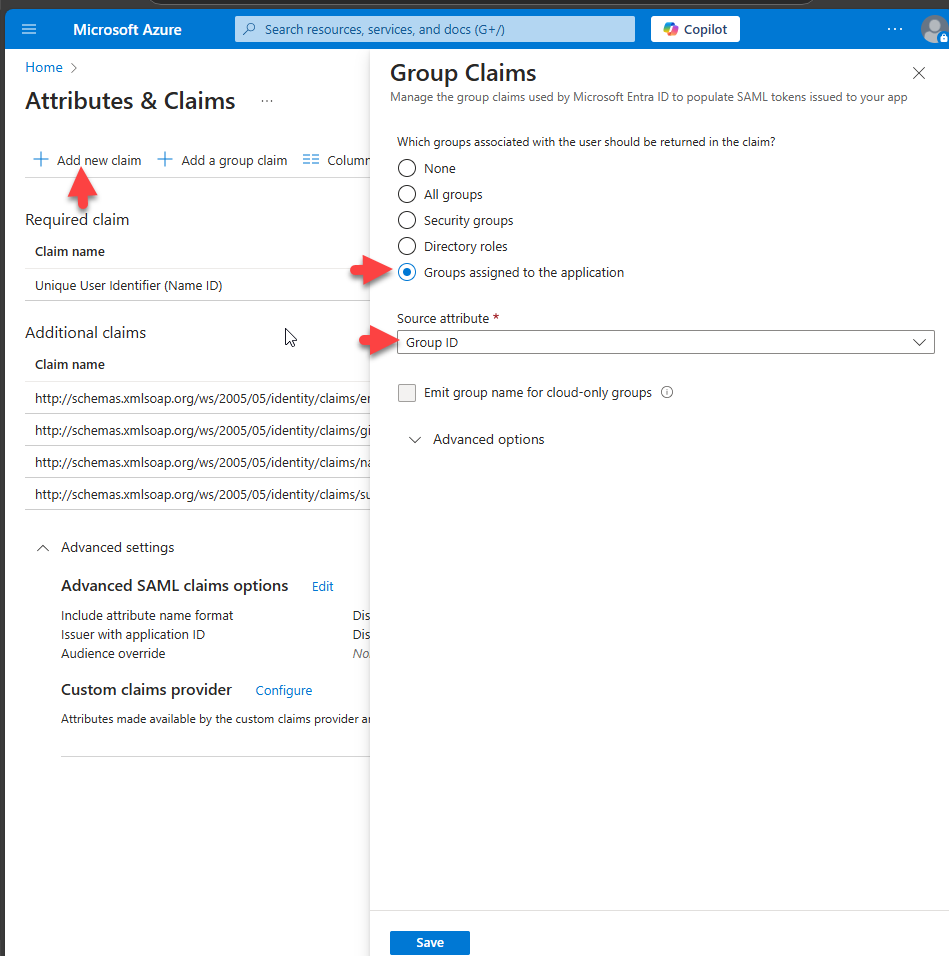This screenshot has height=956, width=949.
Task: Click Add a group claim
Action: [x=222, y=160]
